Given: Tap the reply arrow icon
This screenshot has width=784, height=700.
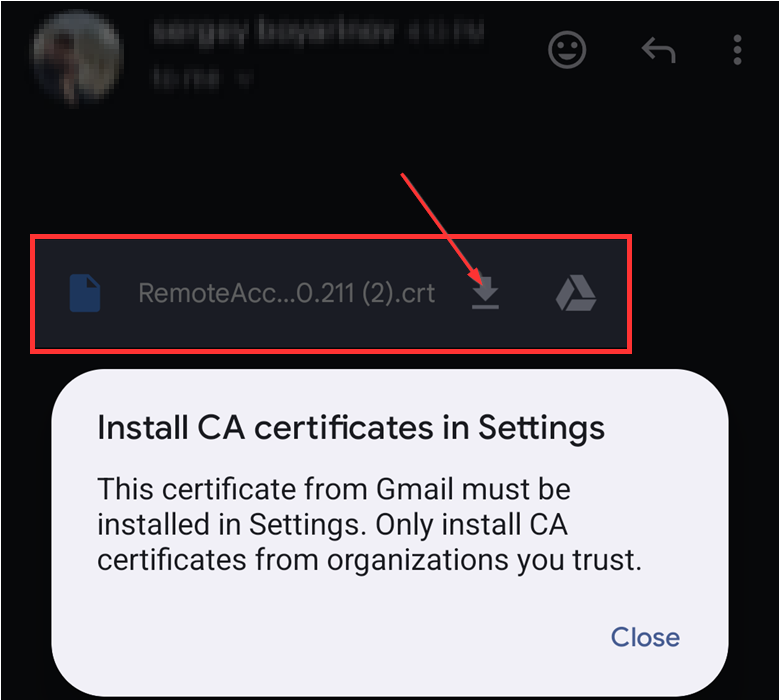Looking at the screenshot, I should pos(658,50).
